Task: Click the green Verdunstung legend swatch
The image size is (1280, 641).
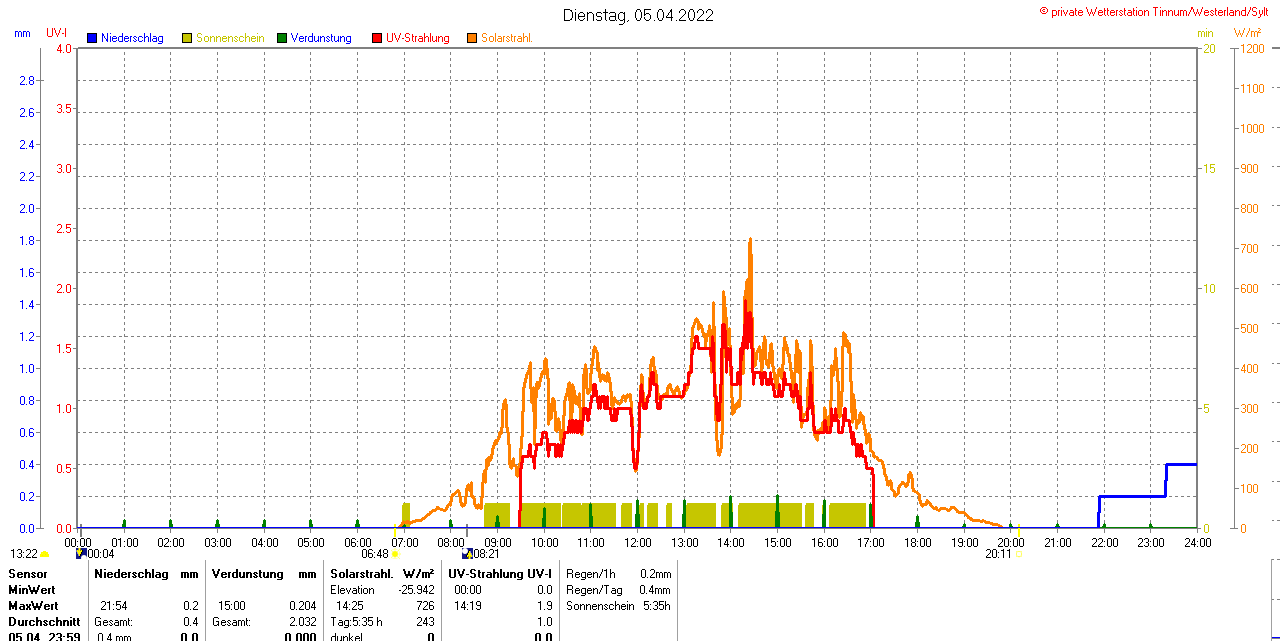Action: coord(282,38)
